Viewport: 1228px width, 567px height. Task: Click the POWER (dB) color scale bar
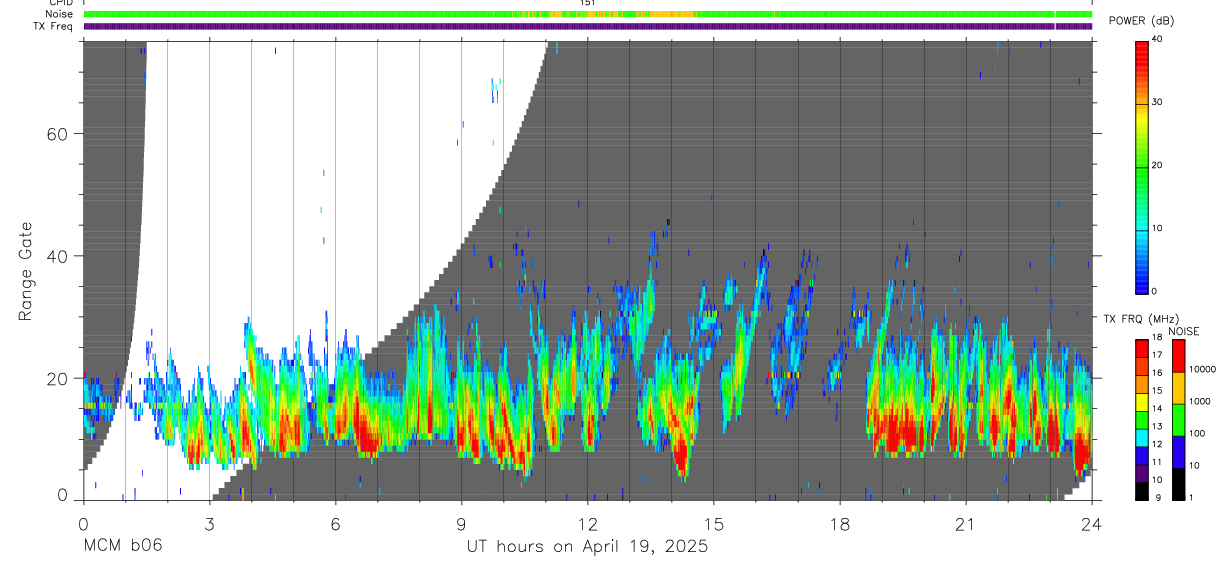coord(1142,166)
